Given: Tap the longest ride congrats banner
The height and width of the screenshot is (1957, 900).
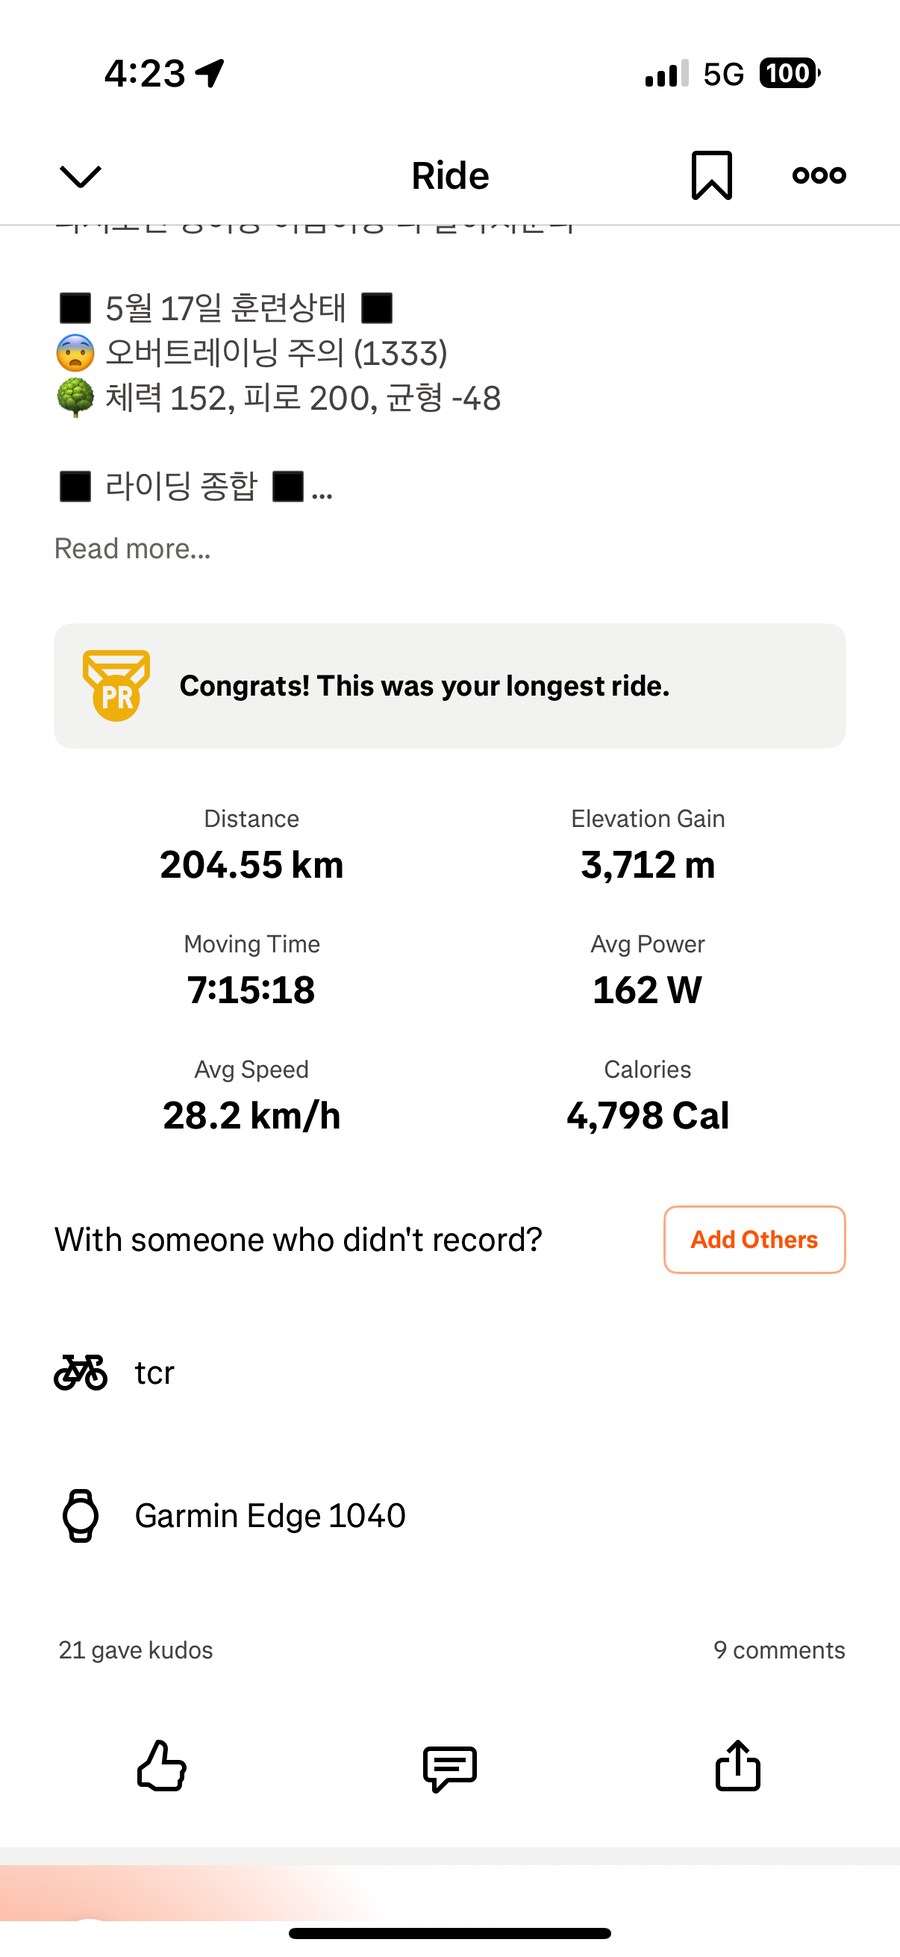Looking at the screenshot, I should (x=450, y=686).
